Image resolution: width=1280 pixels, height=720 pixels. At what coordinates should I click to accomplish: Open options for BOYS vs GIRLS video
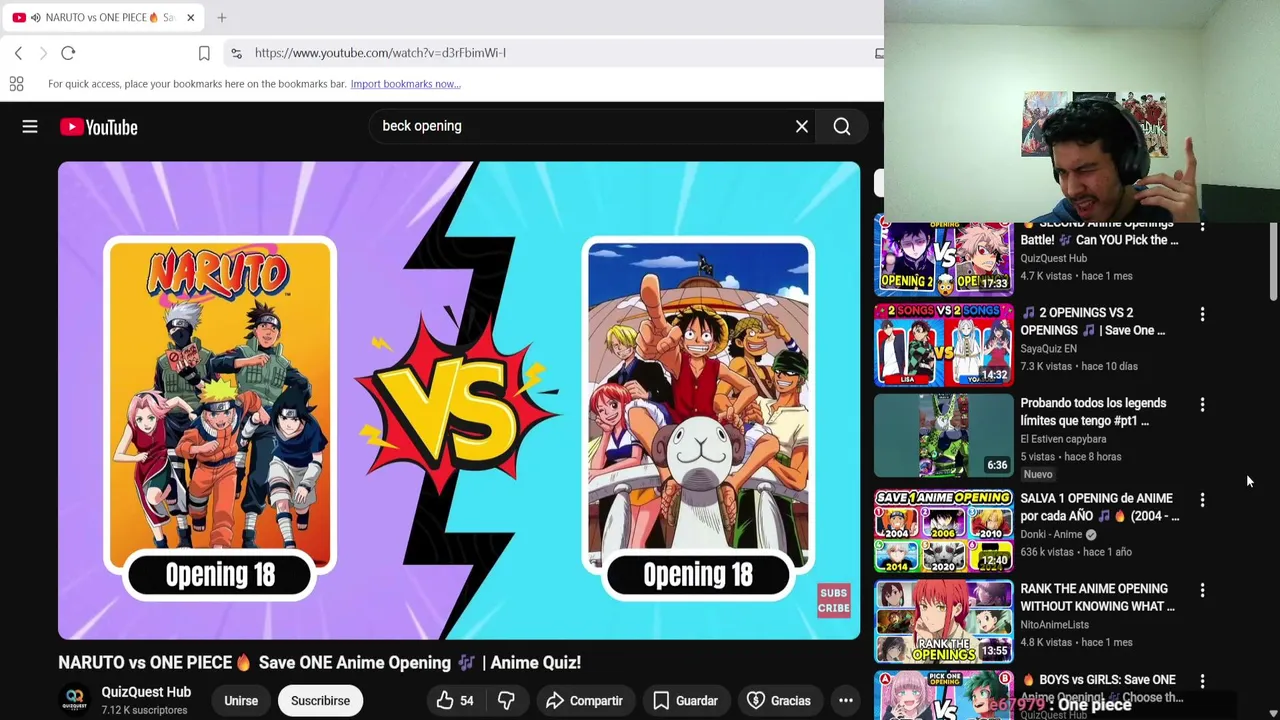1202,682
